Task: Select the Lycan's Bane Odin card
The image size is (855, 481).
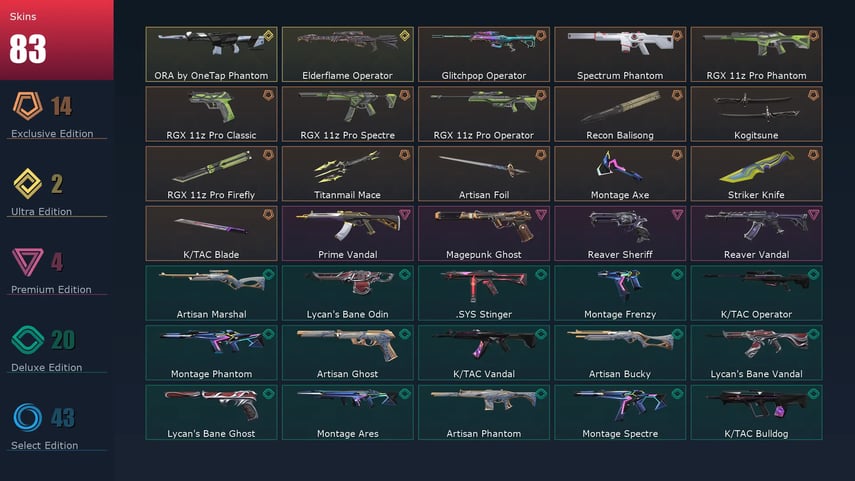Action: pyautogui.click(x=347, y=293)
